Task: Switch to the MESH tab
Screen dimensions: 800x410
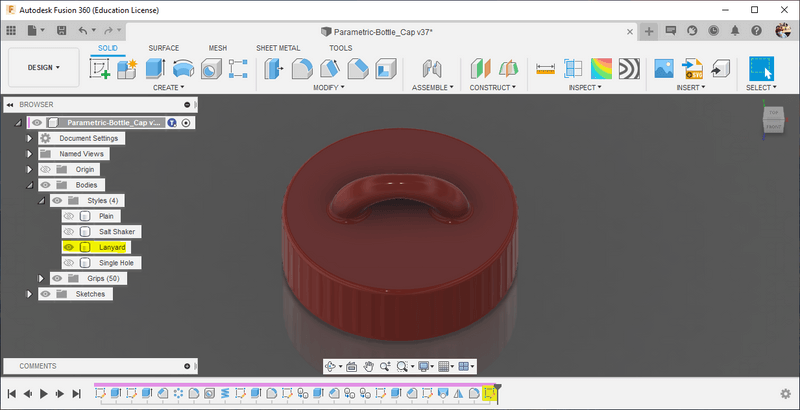Action: coord(218,48)
